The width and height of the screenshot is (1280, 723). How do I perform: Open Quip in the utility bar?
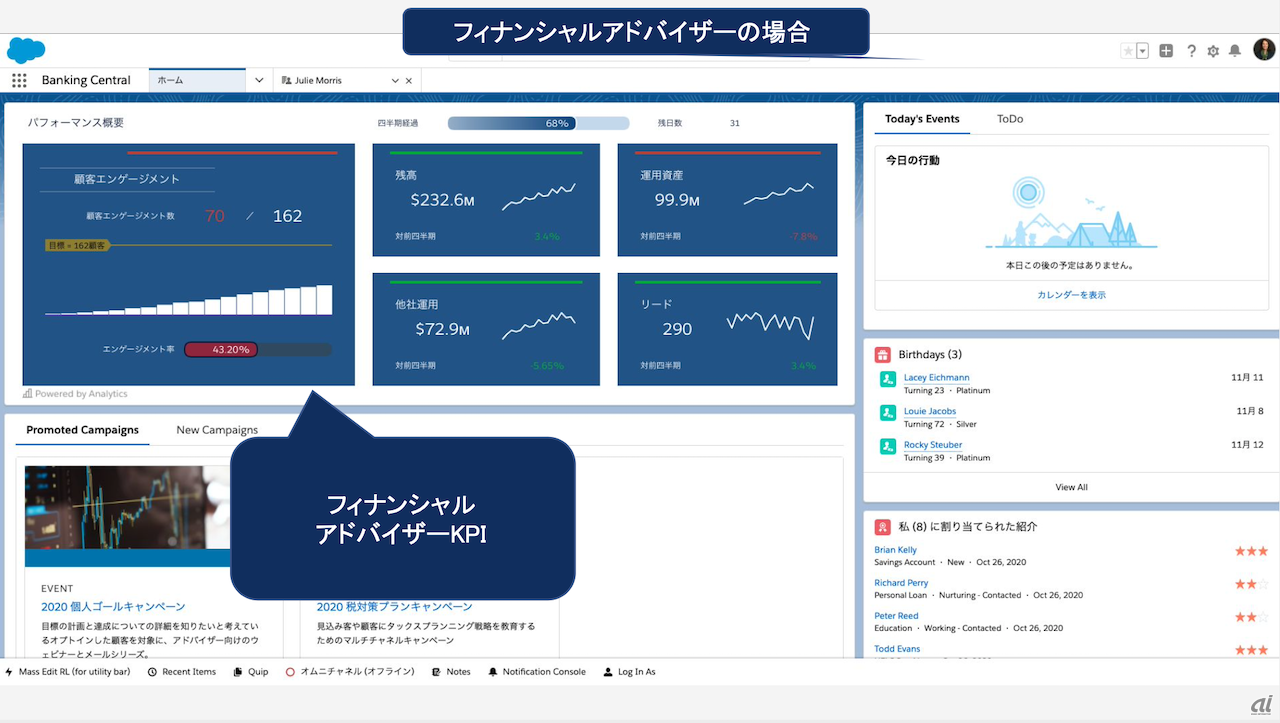click(x=251, y=672)
